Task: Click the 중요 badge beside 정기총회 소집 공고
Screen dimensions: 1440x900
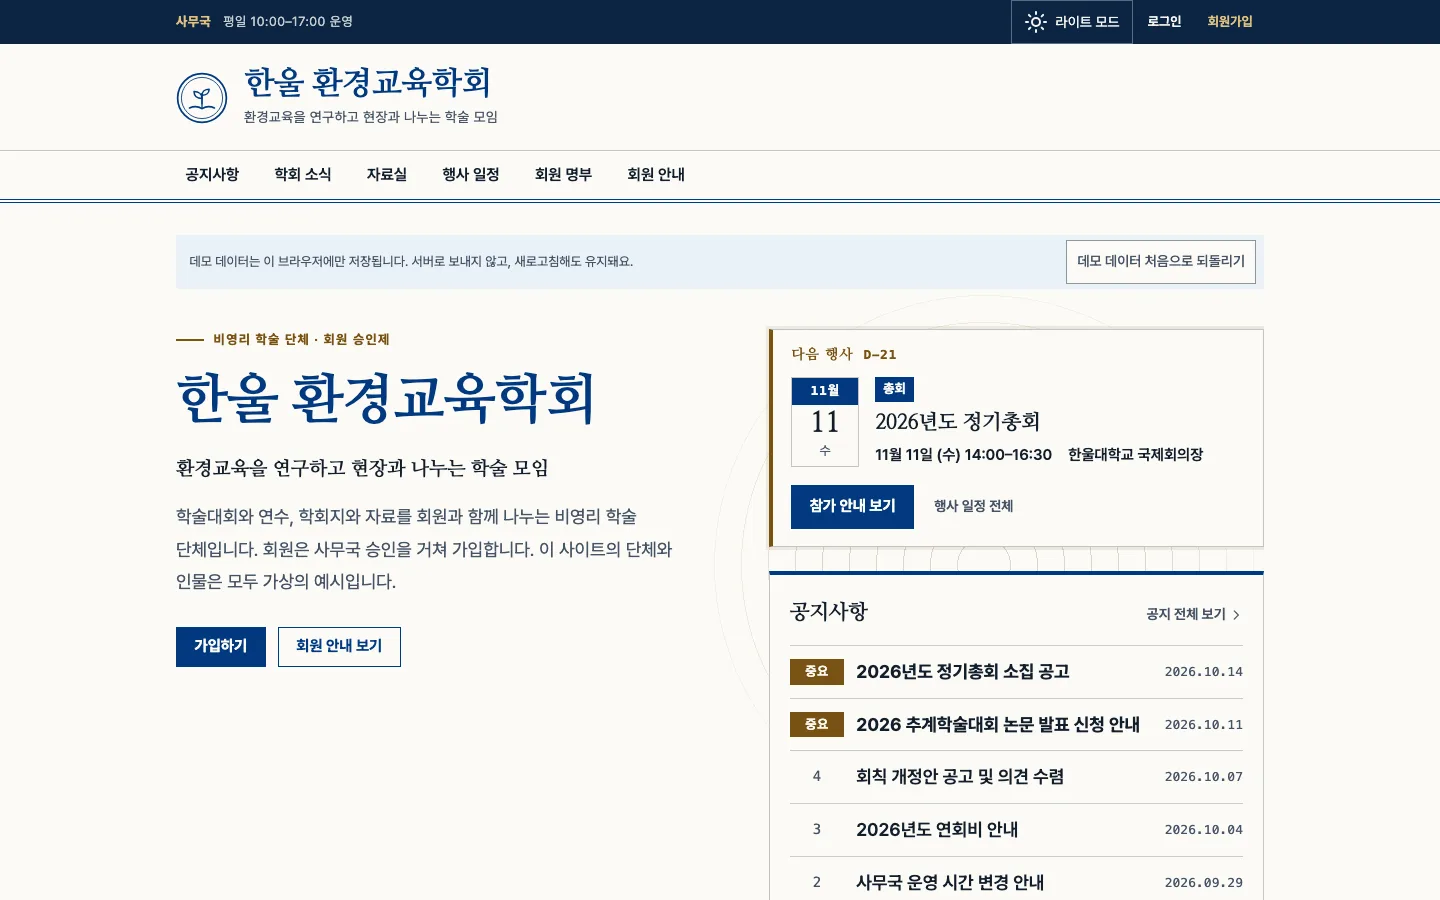Action: point(817,672)
